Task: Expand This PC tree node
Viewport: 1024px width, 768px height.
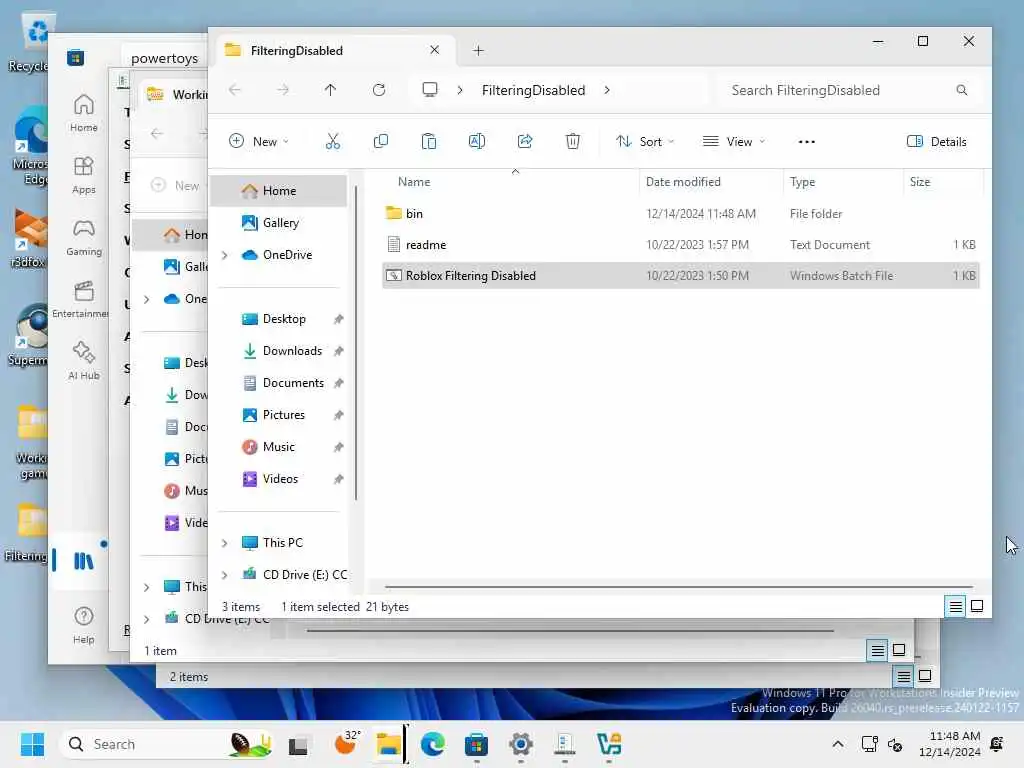Action: click(x=225, y=543)
